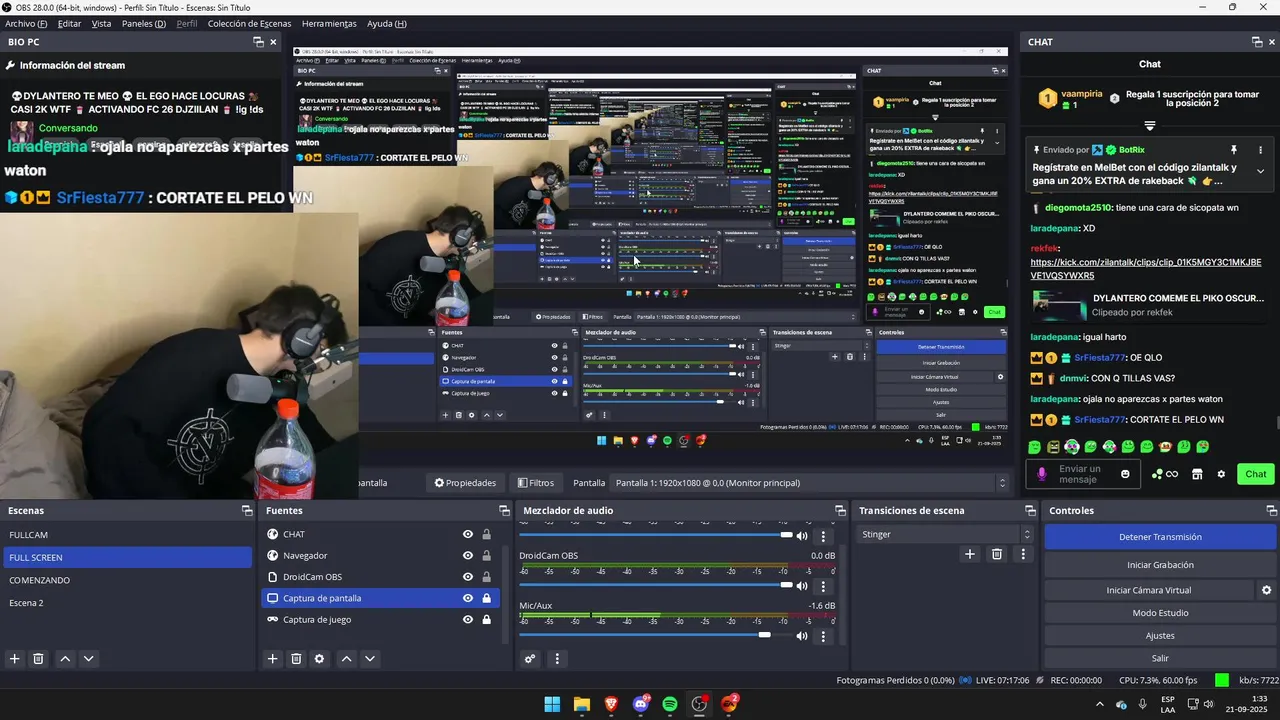Click Detener Transmisión button
Screen dimensions: 1280x720
[1160, 537]
